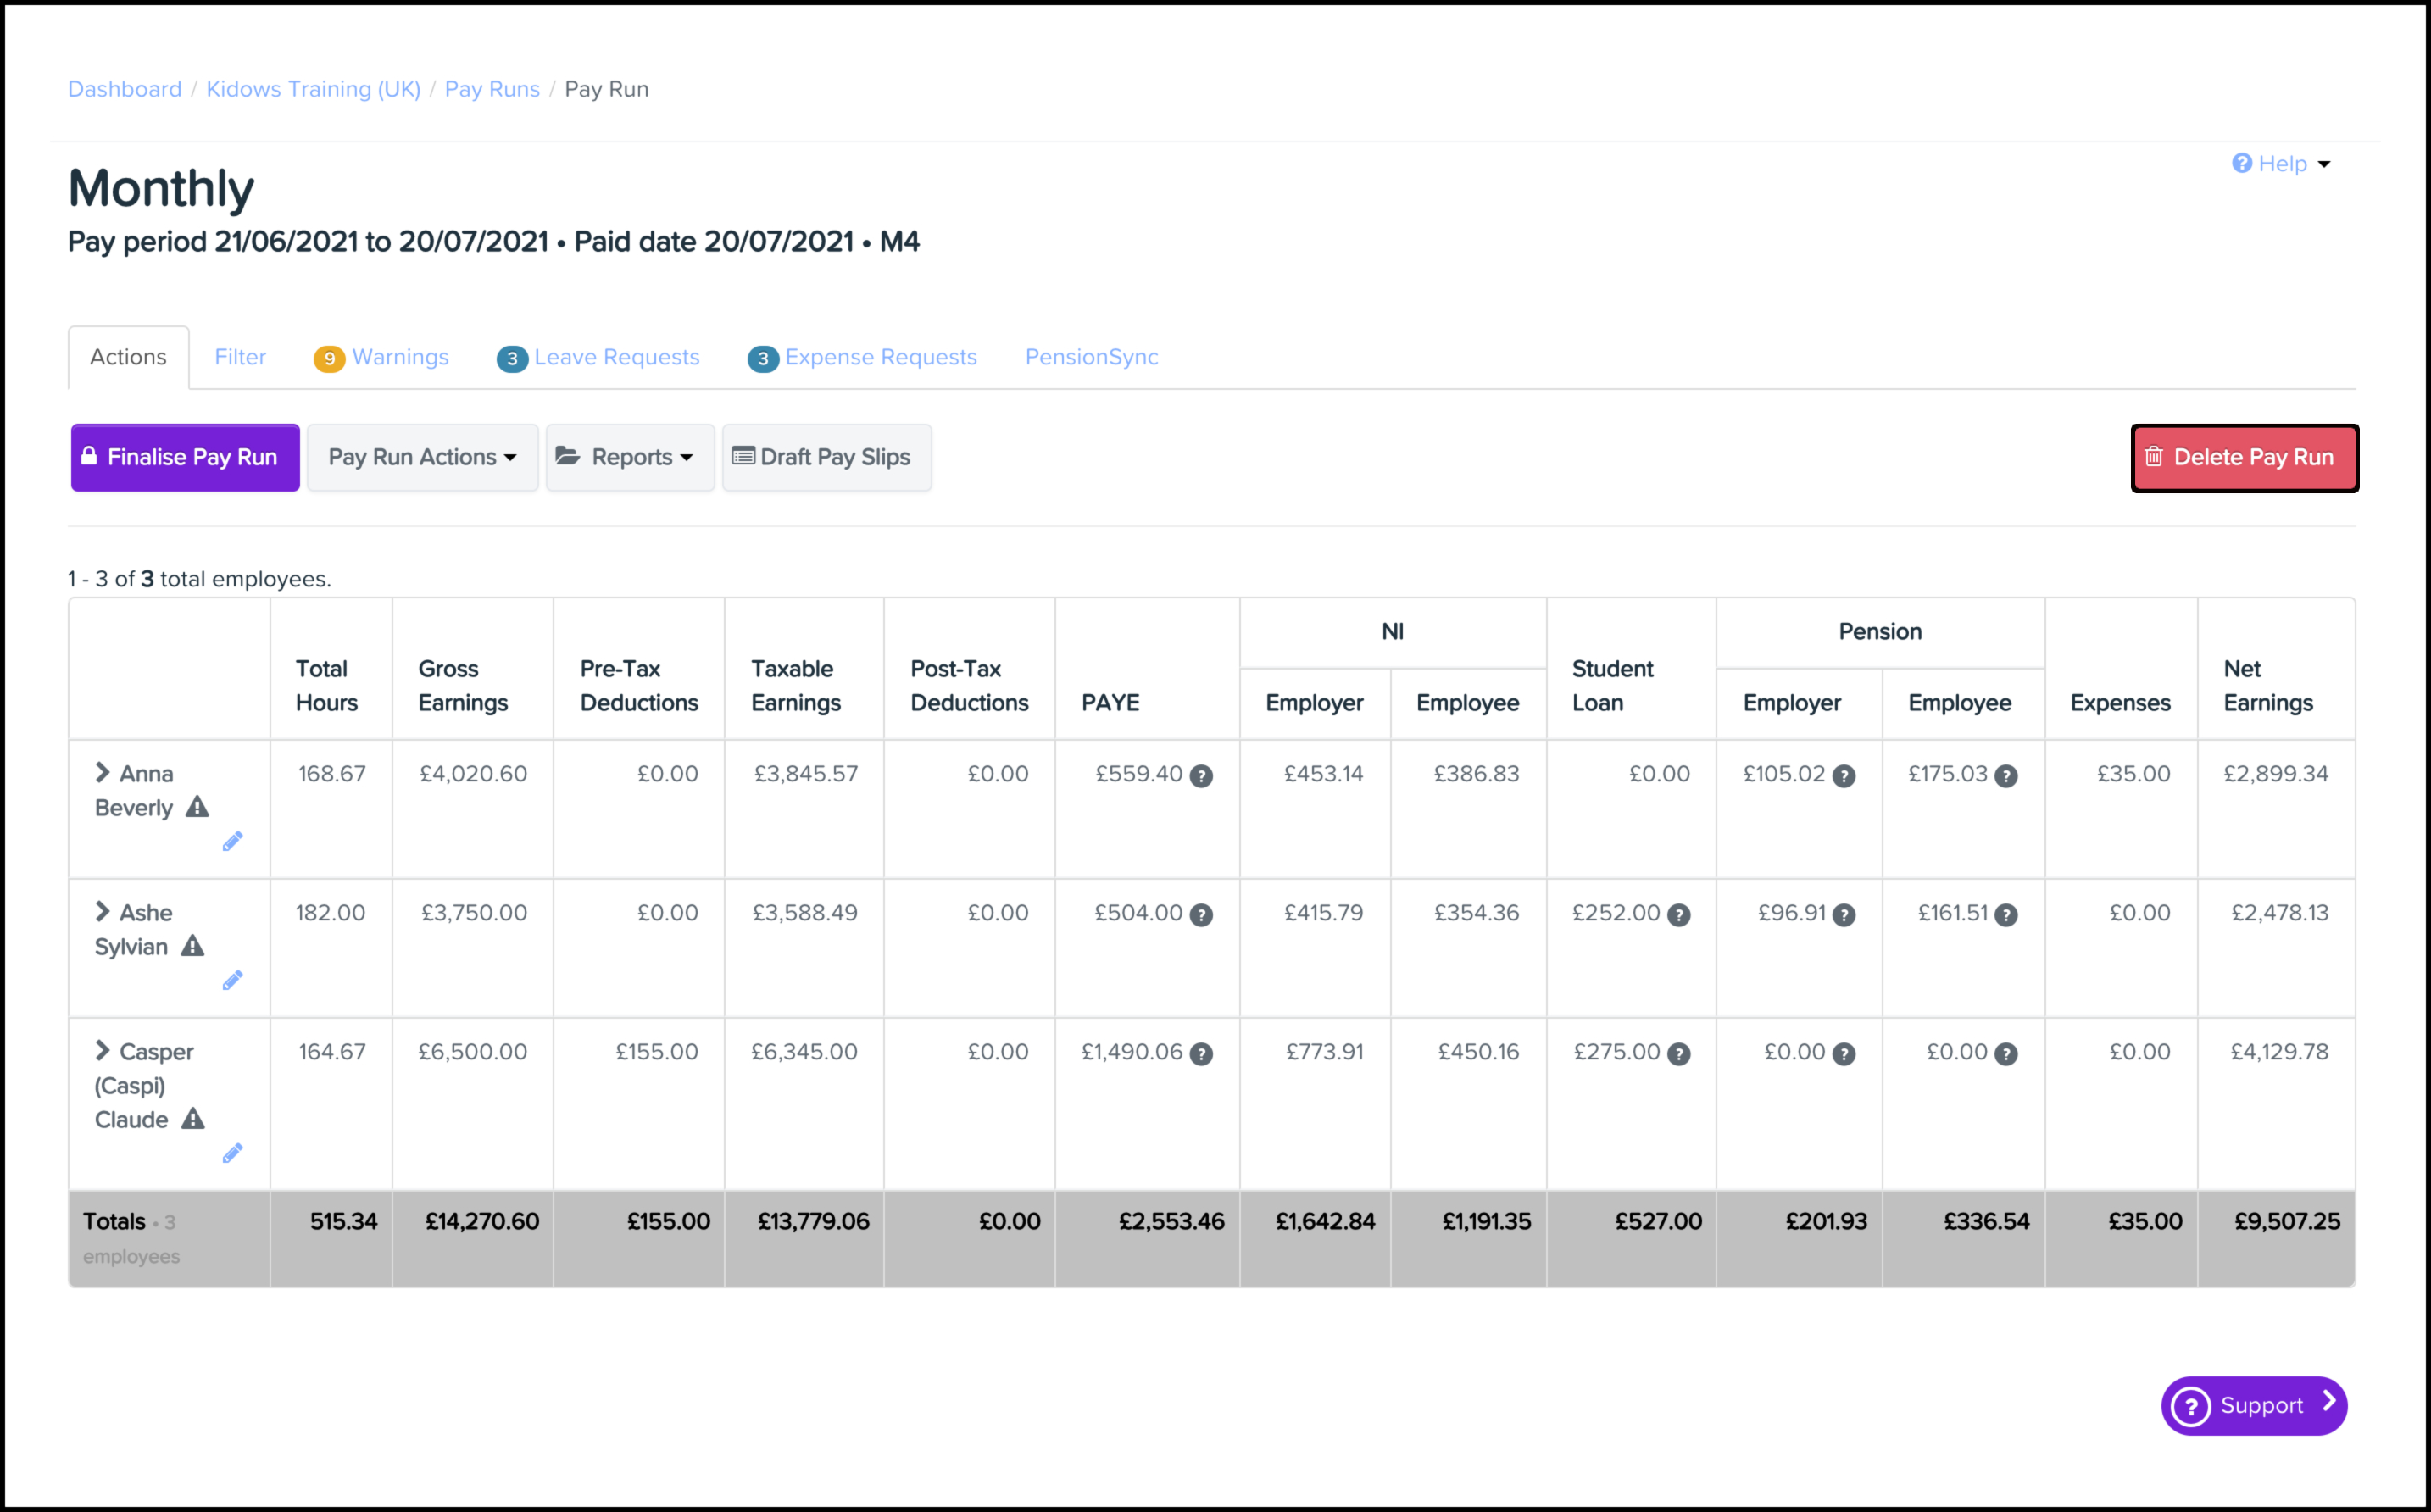
Task: Click warning triangle beside Ashe Sylvian
Action: [x=192, y=946]
